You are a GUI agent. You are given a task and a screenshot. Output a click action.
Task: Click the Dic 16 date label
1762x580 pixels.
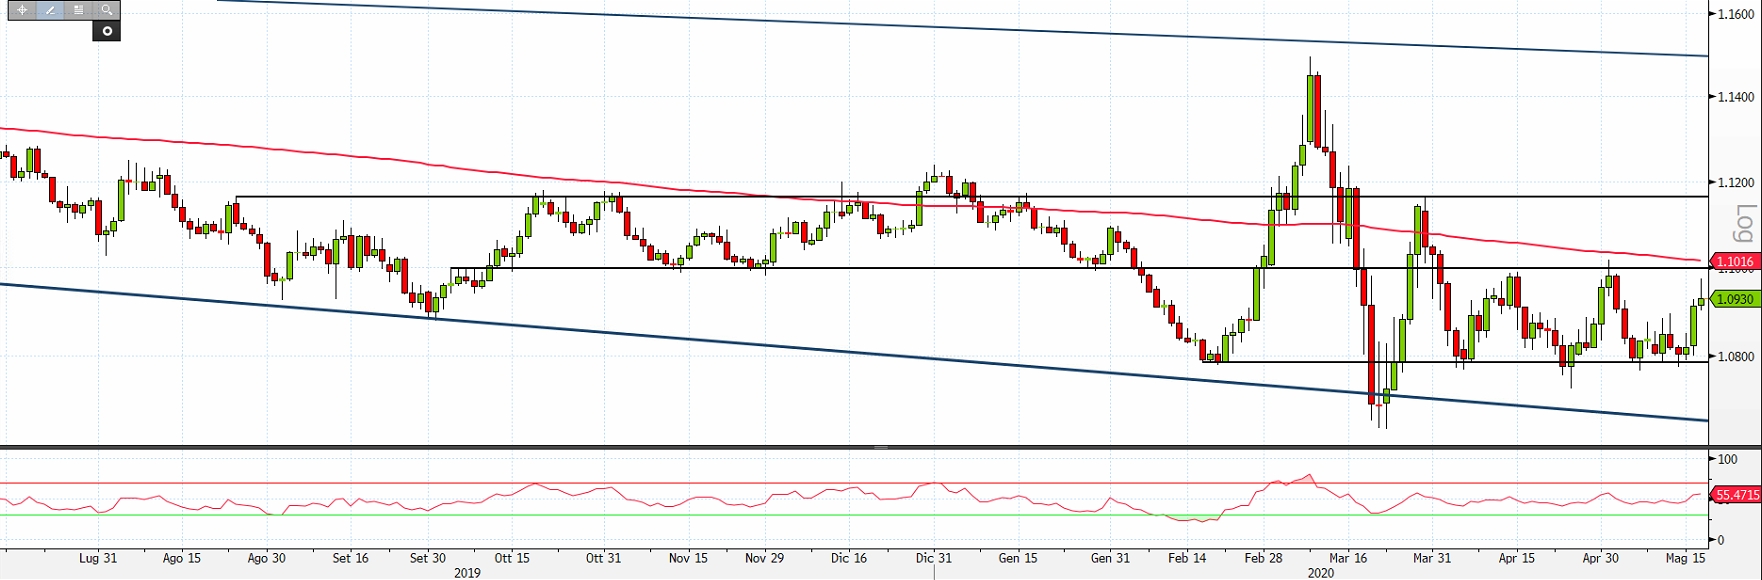point(849,558)
